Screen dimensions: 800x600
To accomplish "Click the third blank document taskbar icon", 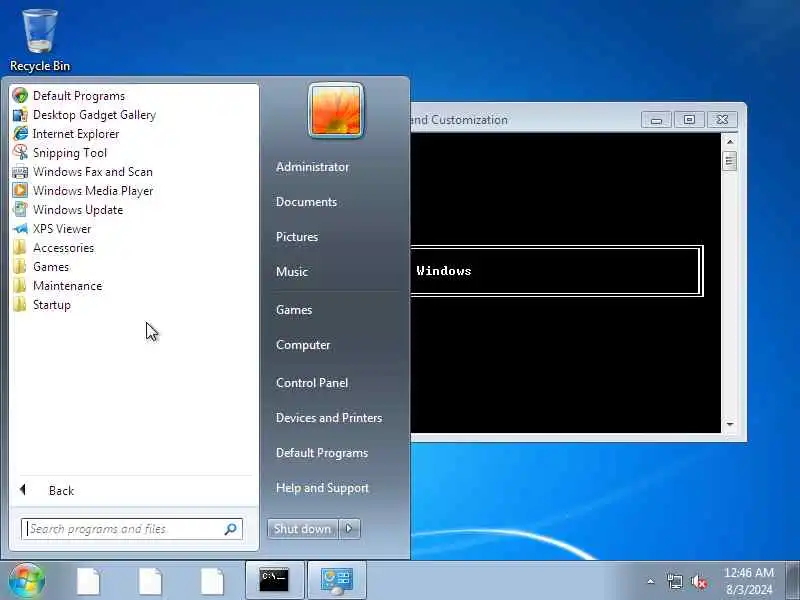I will pyautogui.click(x=212, y=581).
